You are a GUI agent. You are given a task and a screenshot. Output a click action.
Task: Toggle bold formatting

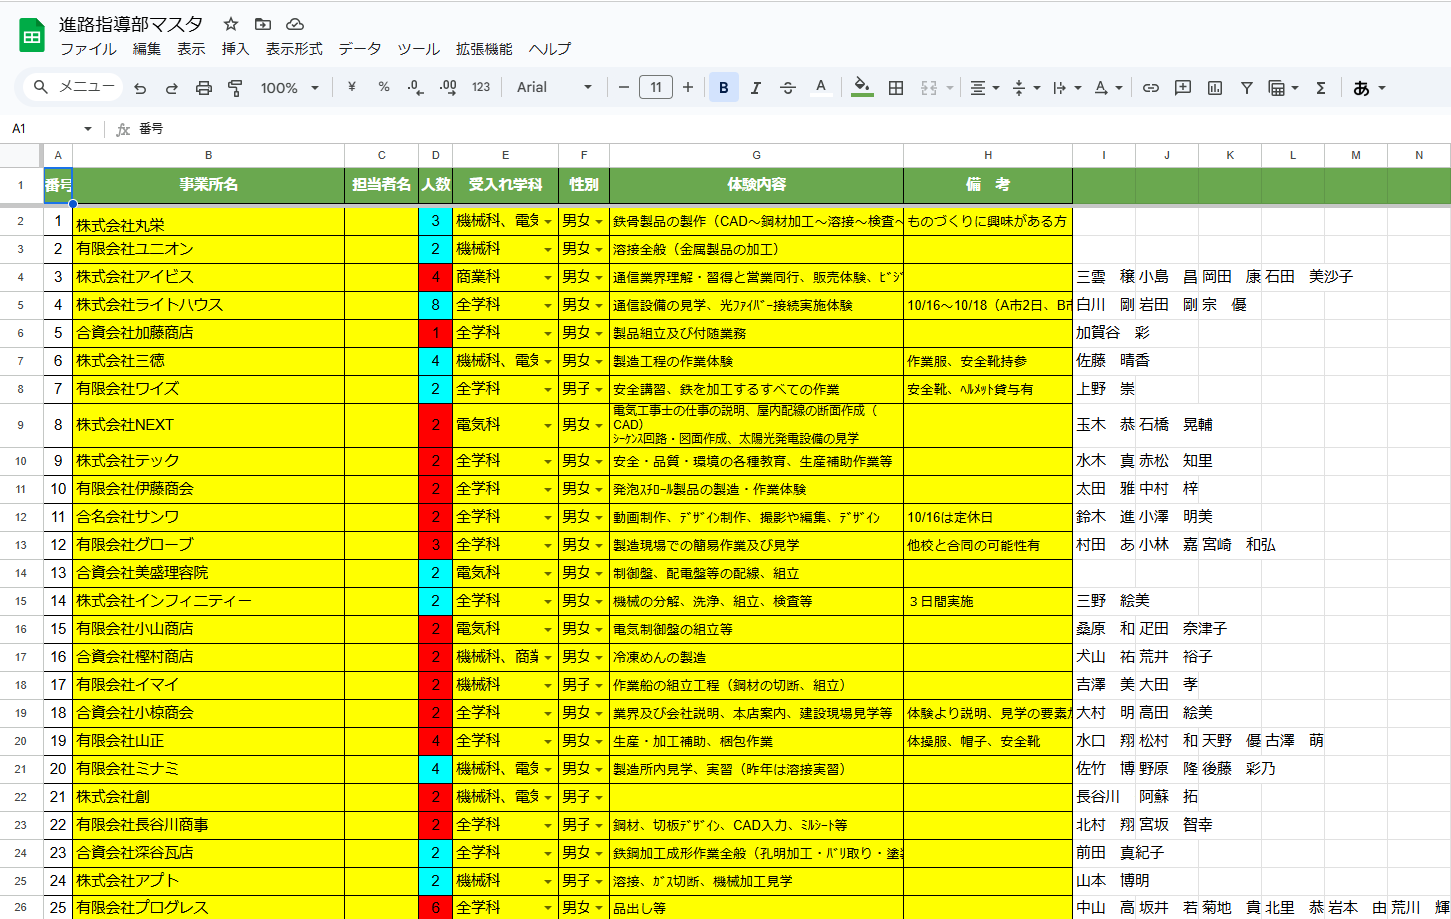click(x=723, y=88)
